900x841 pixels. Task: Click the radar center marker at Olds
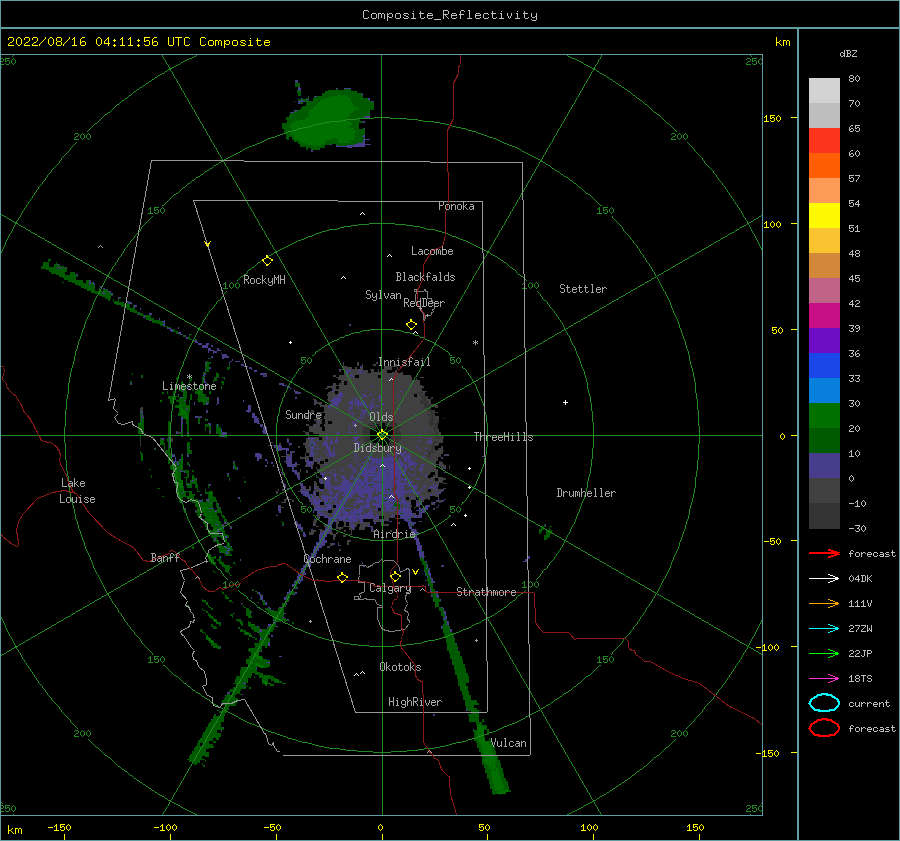point(382,435)
